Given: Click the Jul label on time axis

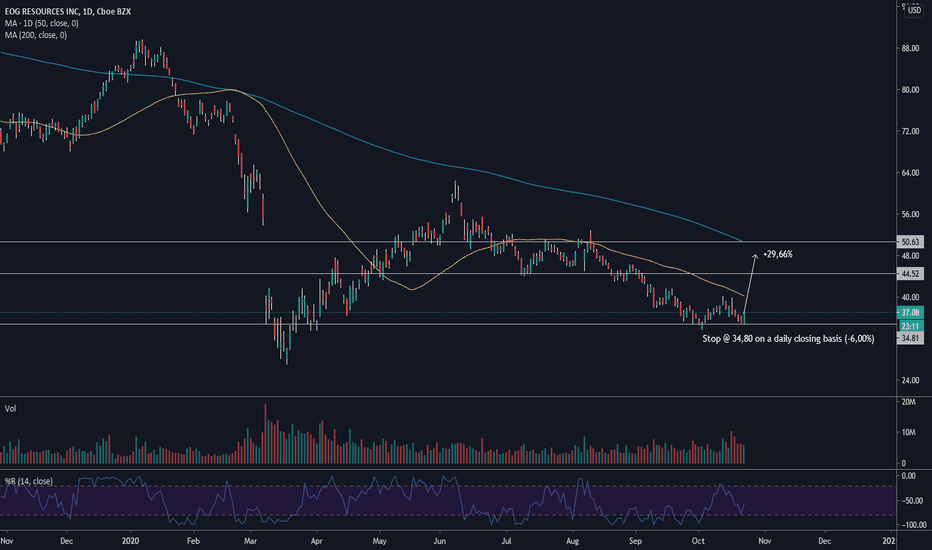Looking at the screenshot, I should coord(506,541).
